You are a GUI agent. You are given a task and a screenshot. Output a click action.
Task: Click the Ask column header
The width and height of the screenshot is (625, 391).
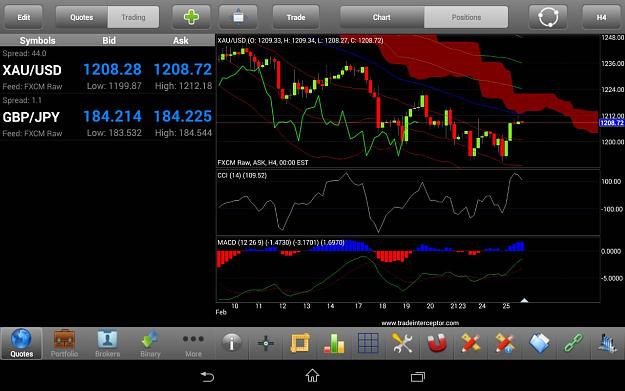point(181,40)
